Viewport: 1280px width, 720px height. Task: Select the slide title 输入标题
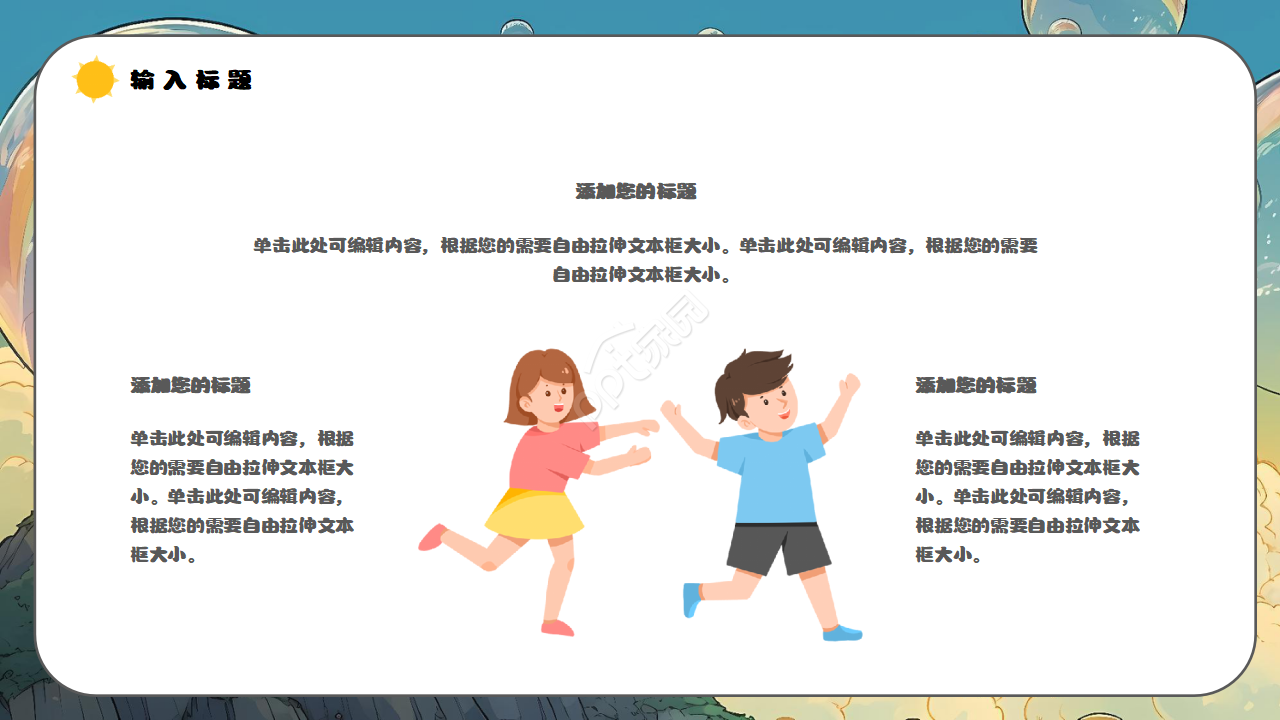(192, 81)
